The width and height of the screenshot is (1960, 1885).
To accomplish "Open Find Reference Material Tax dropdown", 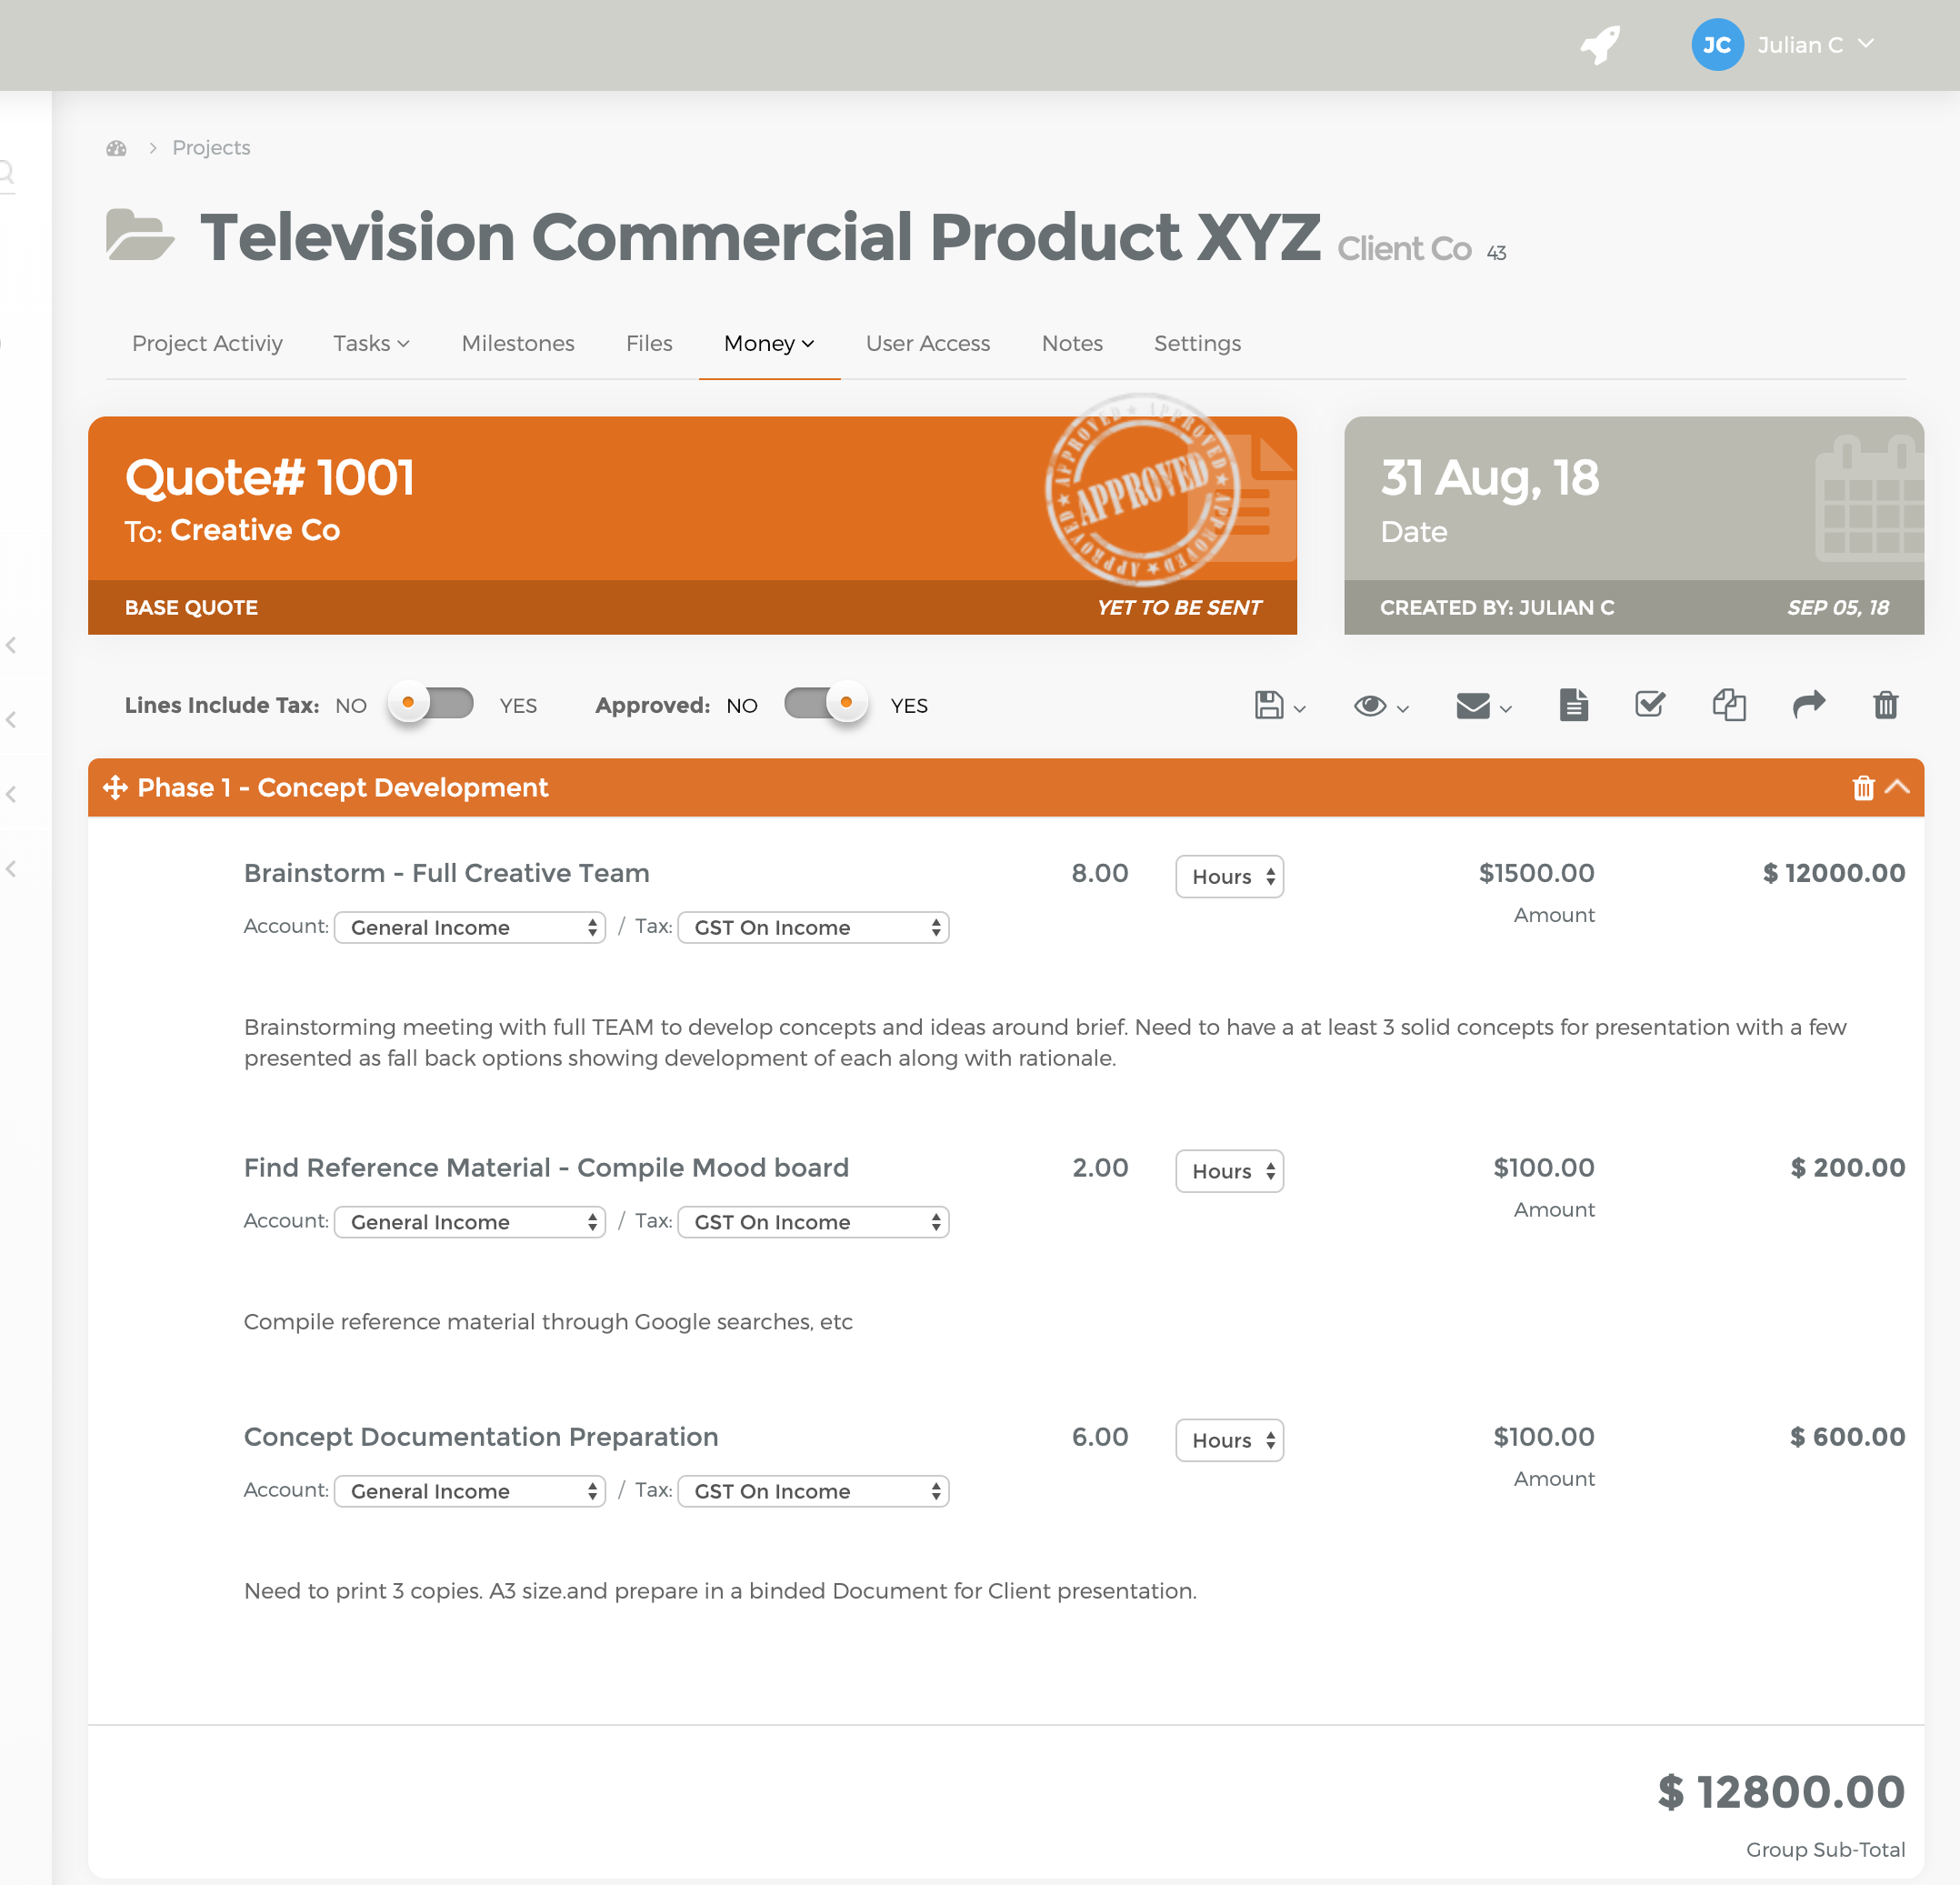I will pos(813,1222).
